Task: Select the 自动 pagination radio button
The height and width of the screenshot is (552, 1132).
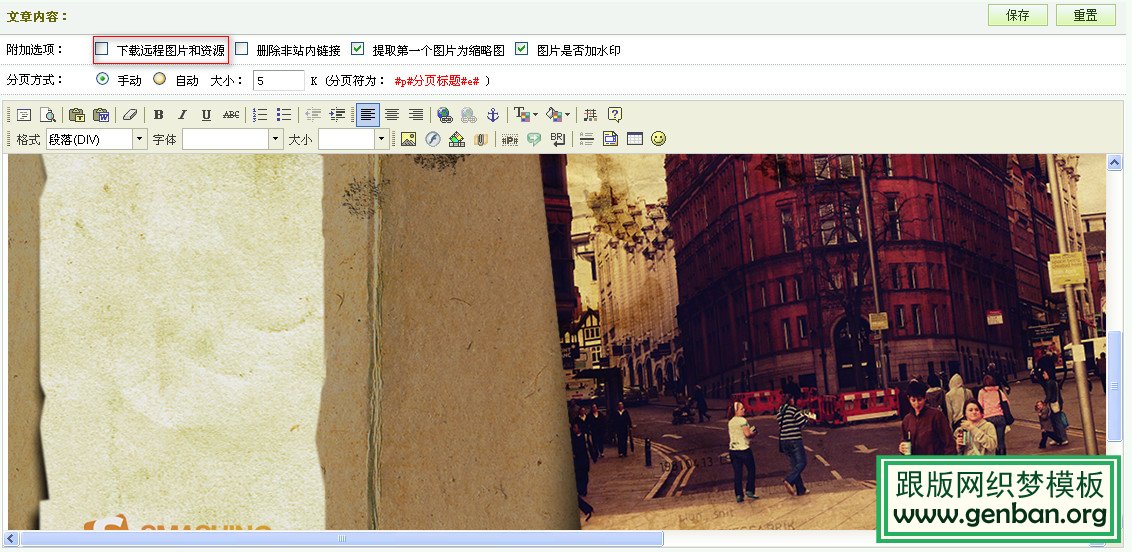Action: point(159,79)
